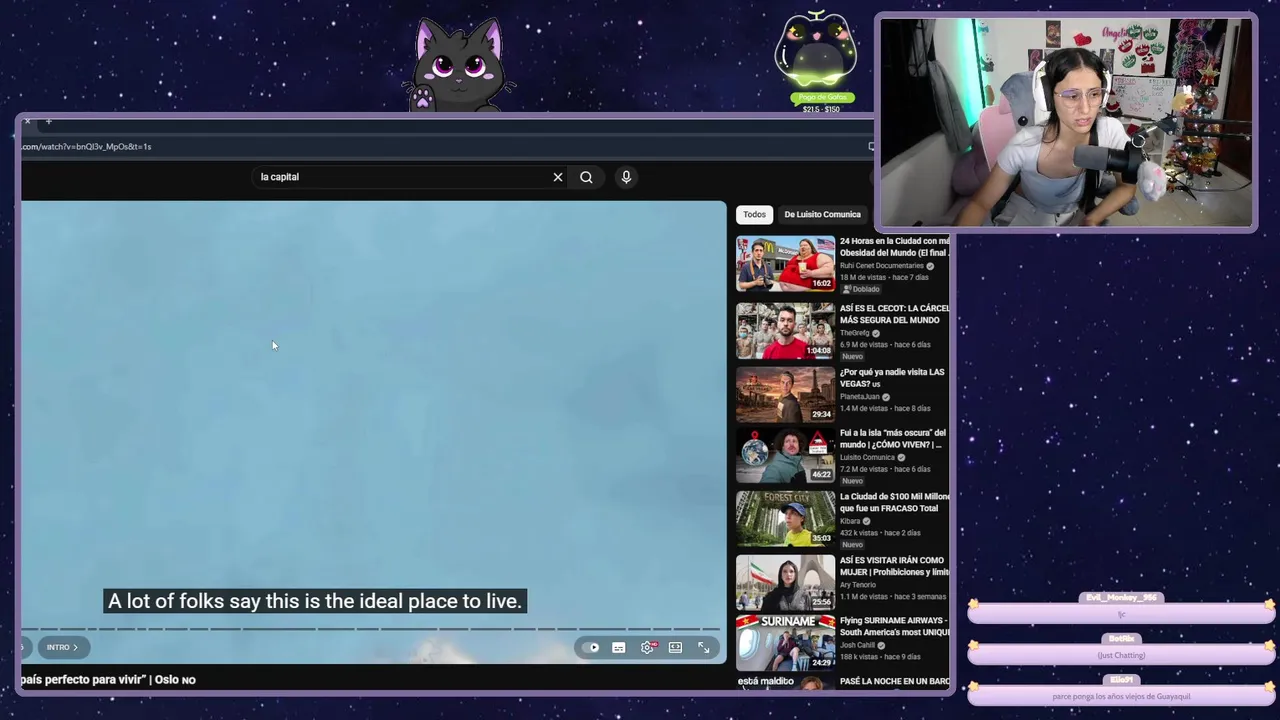This screenshot has width=1280, height=720.
Task: Click title '¿Por qué ya nadie visita LAS VEGAS?'
Action: [892, 378]
